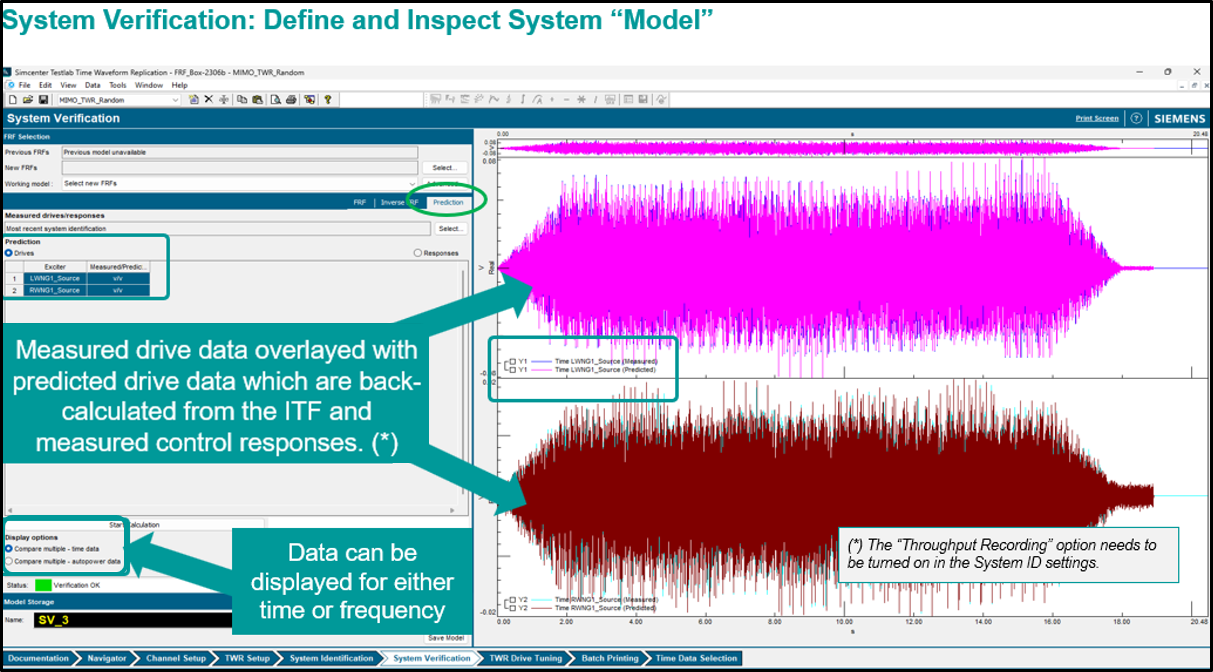Select the Drives radio button

tap(10, 253)
